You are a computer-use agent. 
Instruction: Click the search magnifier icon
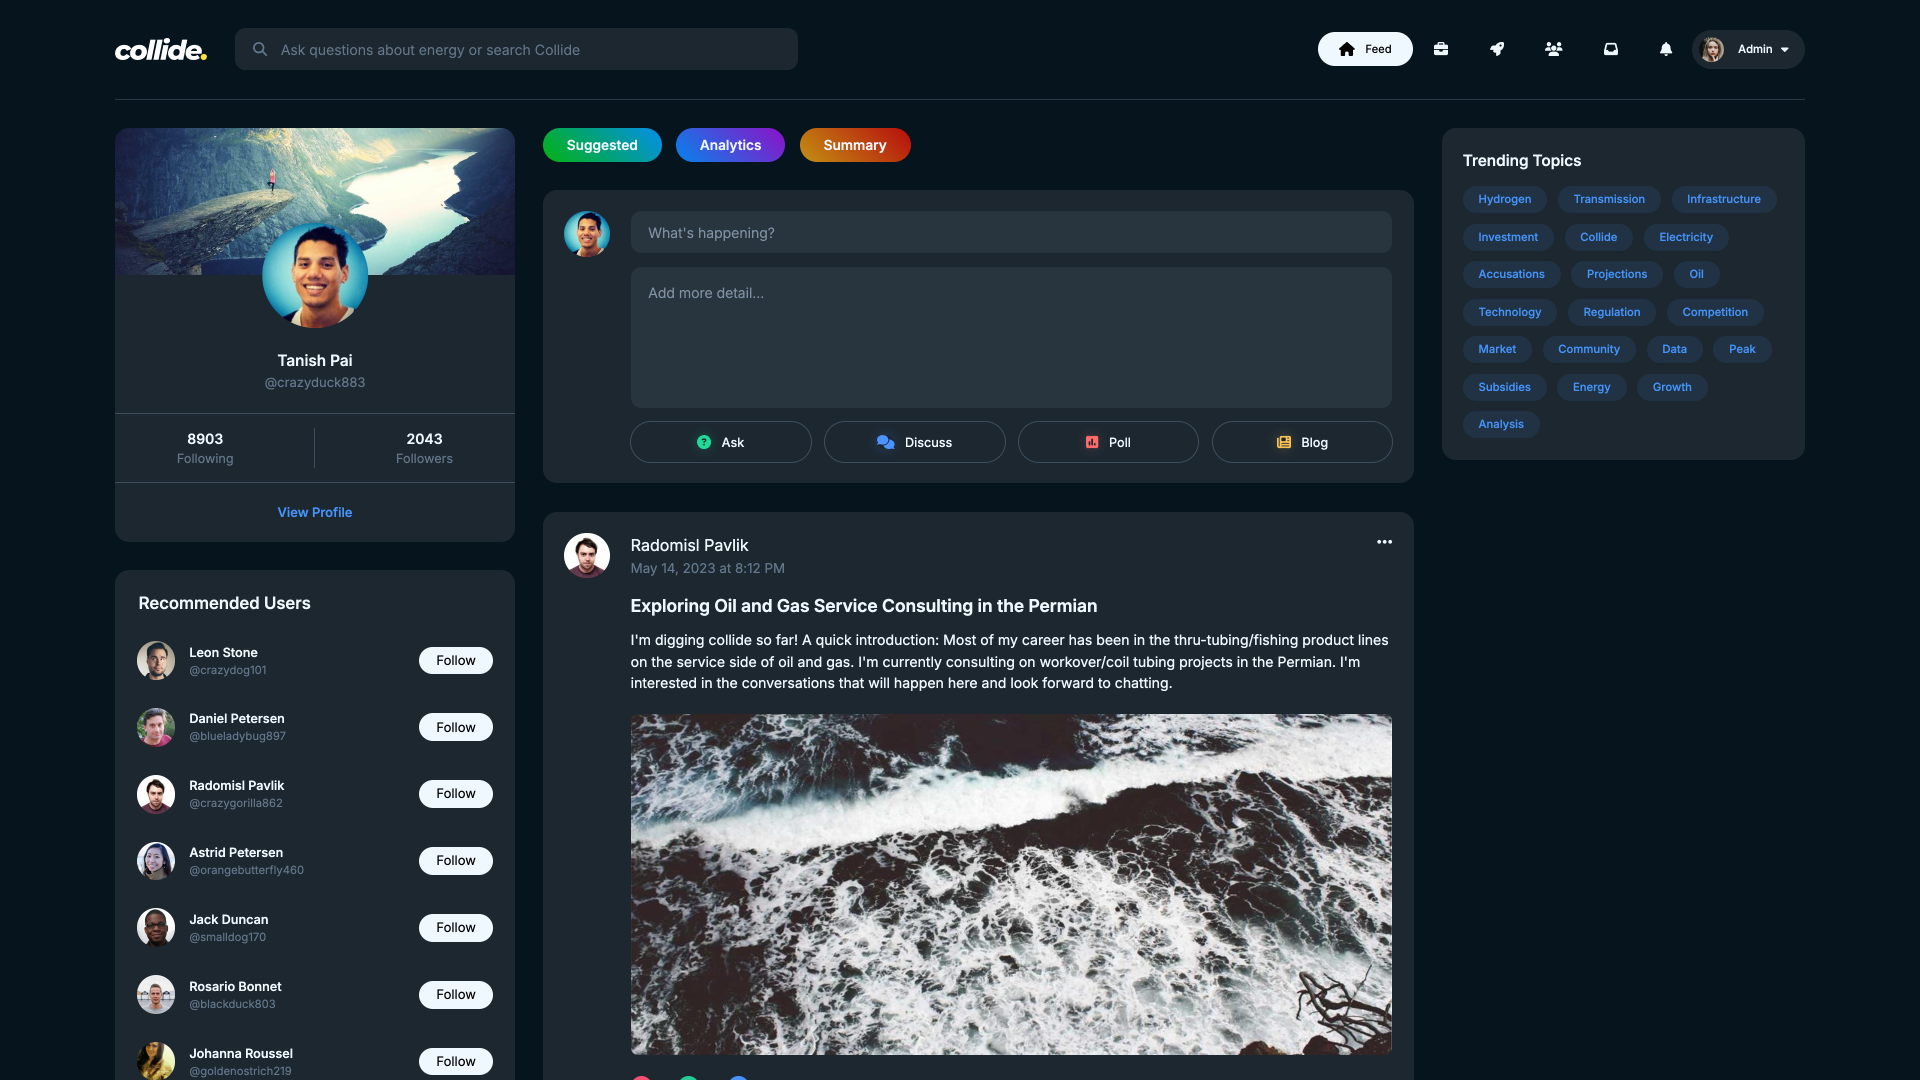pos(260,49)
